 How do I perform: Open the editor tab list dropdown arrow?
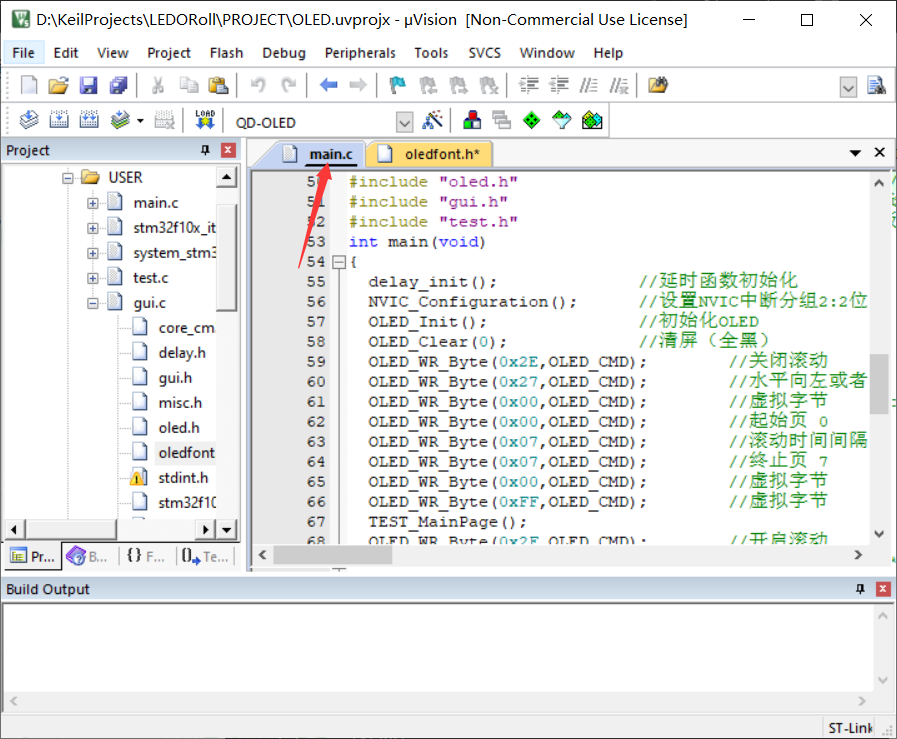click(x=855, y=153)
